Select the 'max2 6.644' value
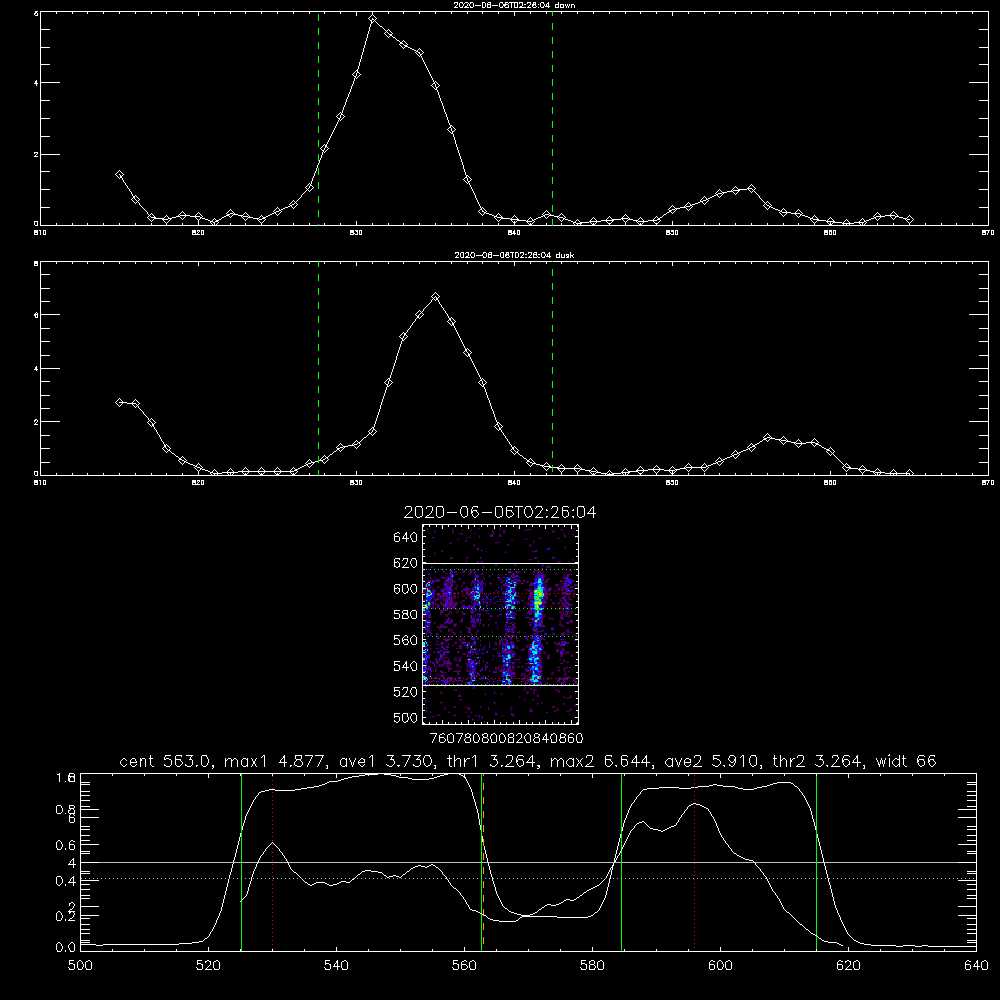 pos(601,761)
